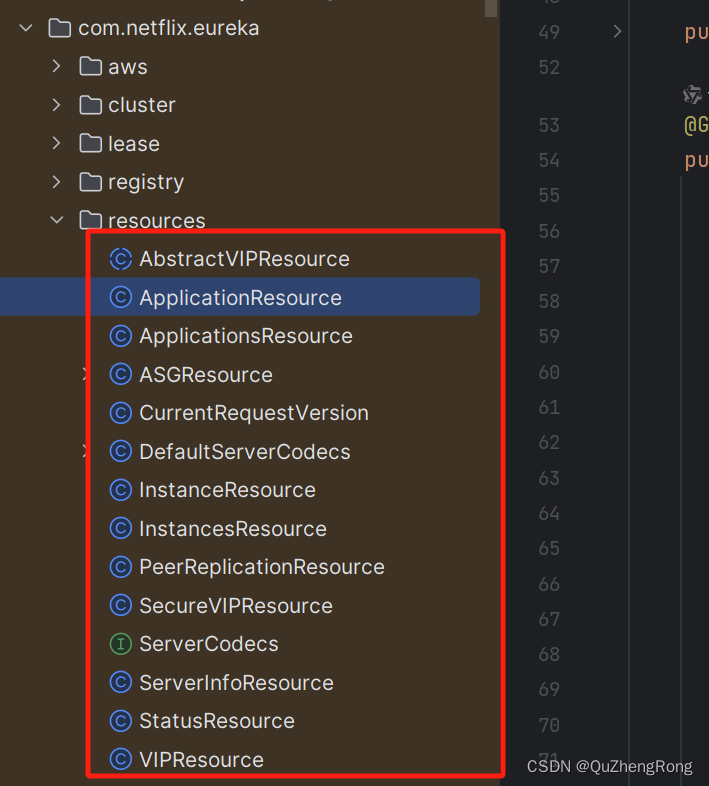The height and width of the screenshot is (786, 709).
Task: Select the aws package label
Action: click(128, 67)
